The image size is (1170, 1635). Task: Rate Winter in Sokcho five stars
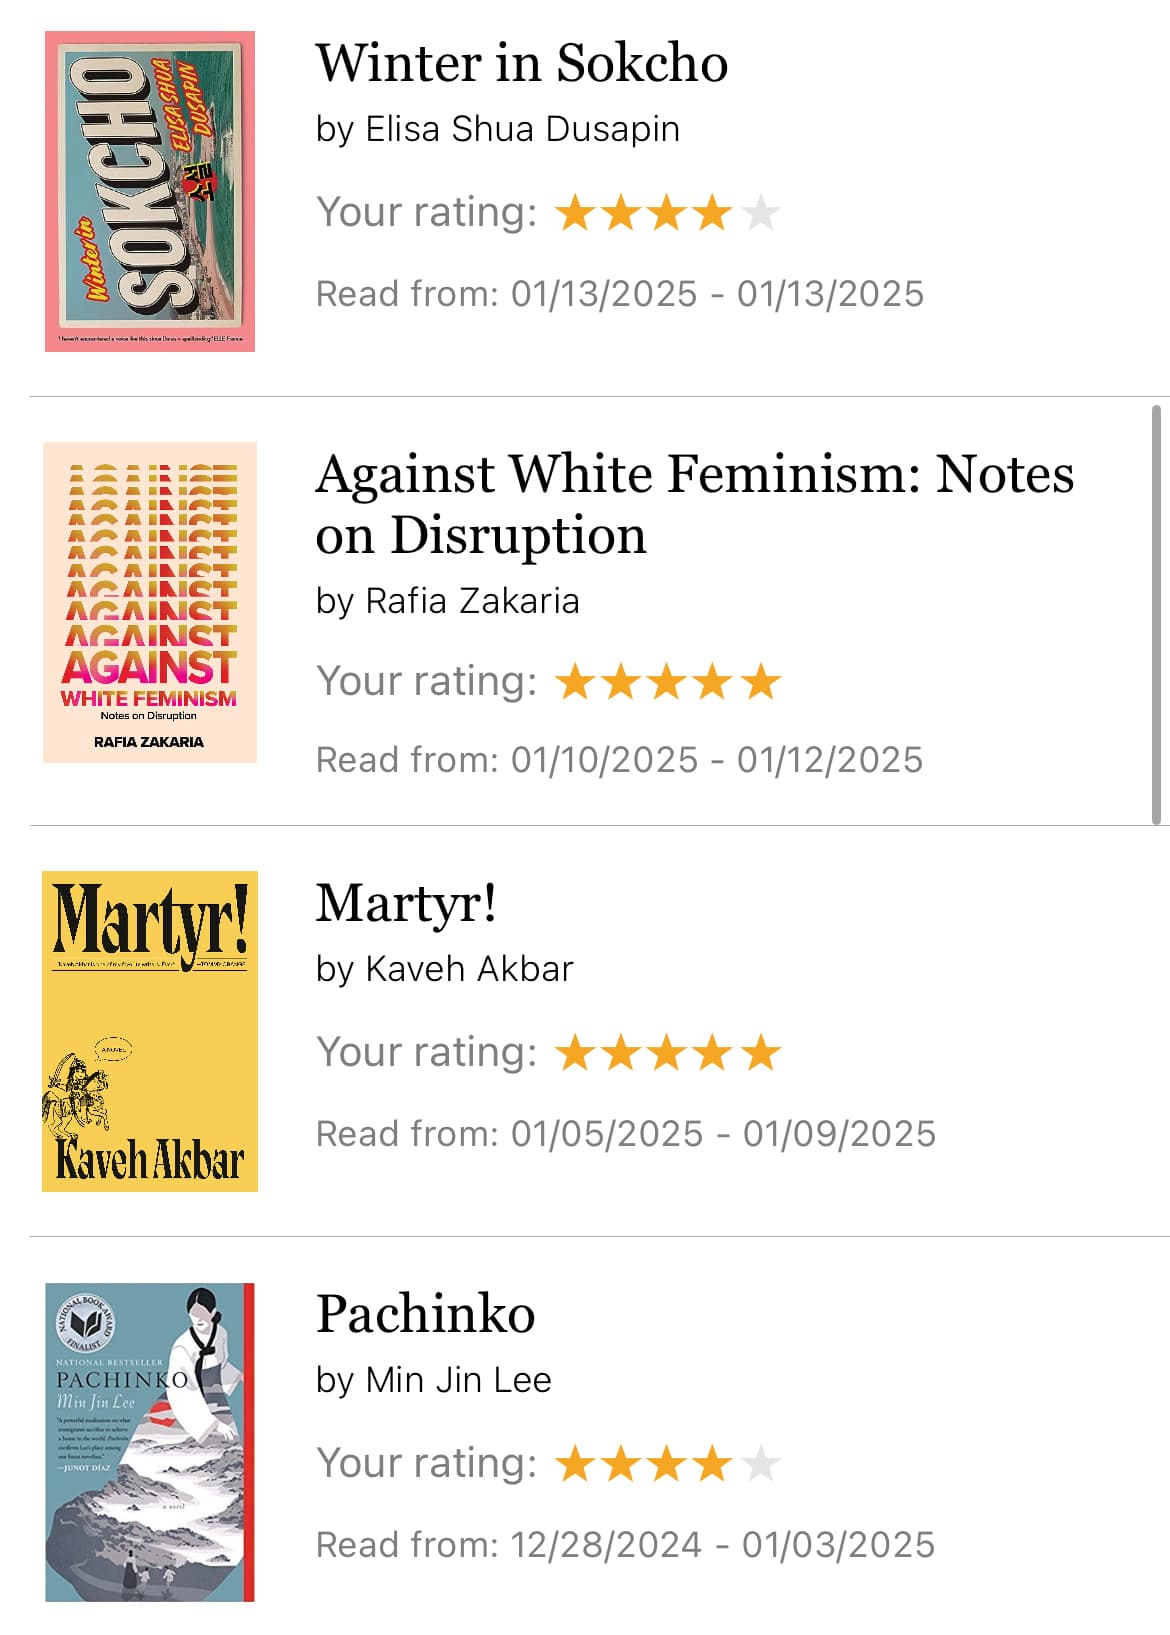[x=761, y=213]
